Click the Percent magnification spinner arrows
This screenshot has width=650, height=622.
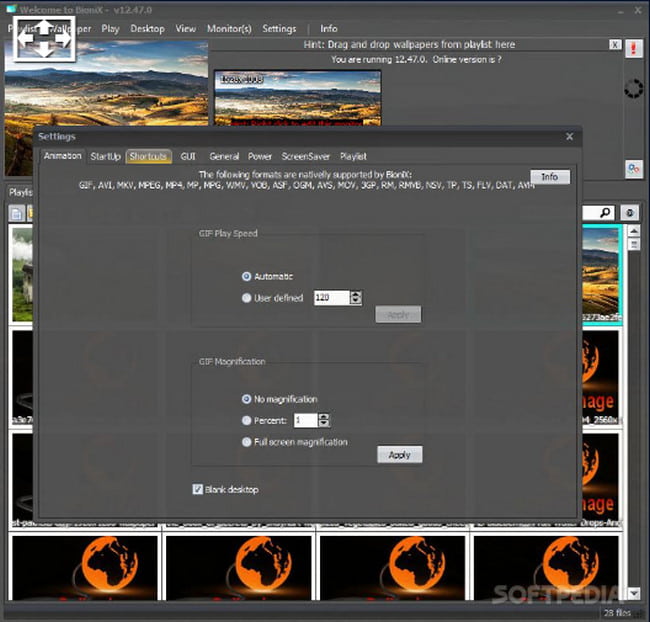(323, 421)
